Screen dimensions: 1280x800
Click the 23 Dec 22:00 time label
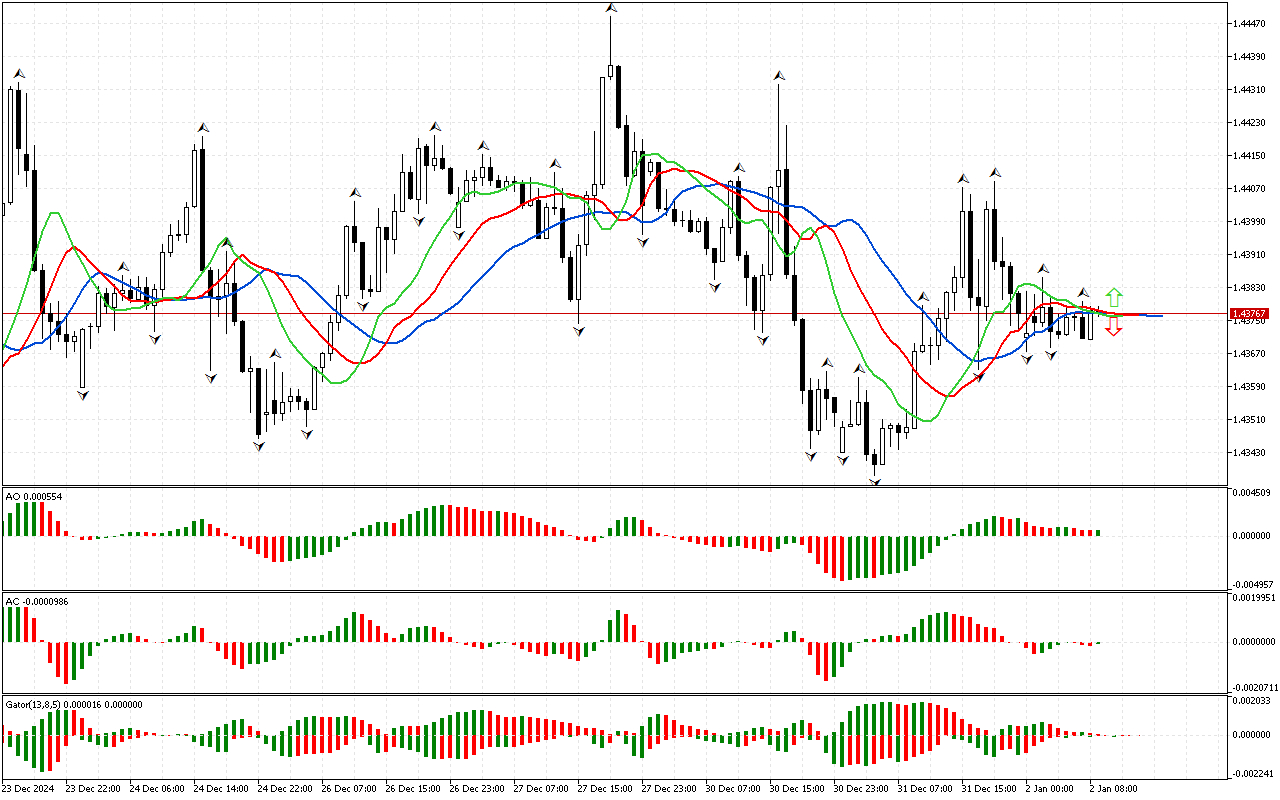[93, 789]
